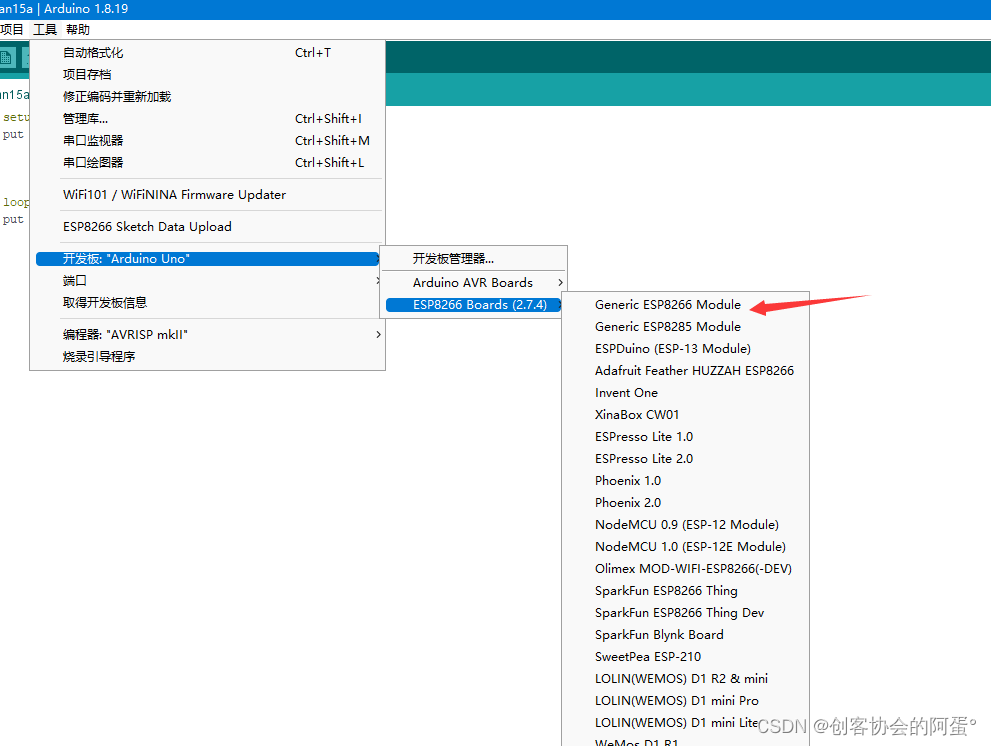
Task: Select LOLIN(WEMOS) D1 mini Lite
Action: tap(685, 723)
